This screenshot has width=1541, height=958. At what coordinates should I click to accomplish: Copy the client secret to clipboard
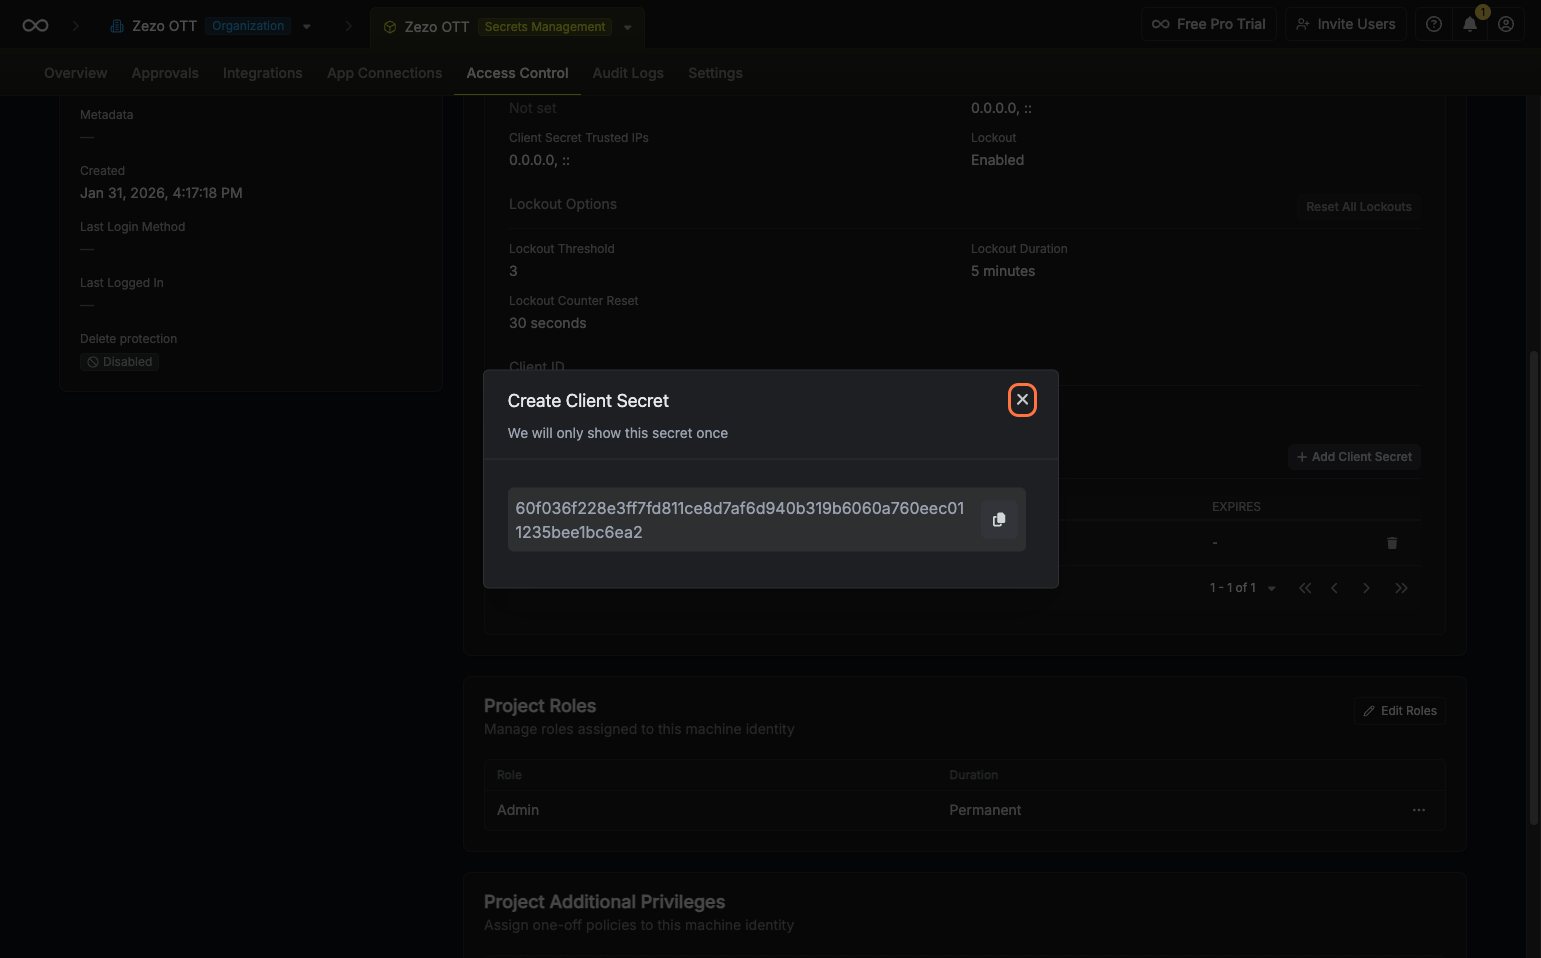[998, 520]
